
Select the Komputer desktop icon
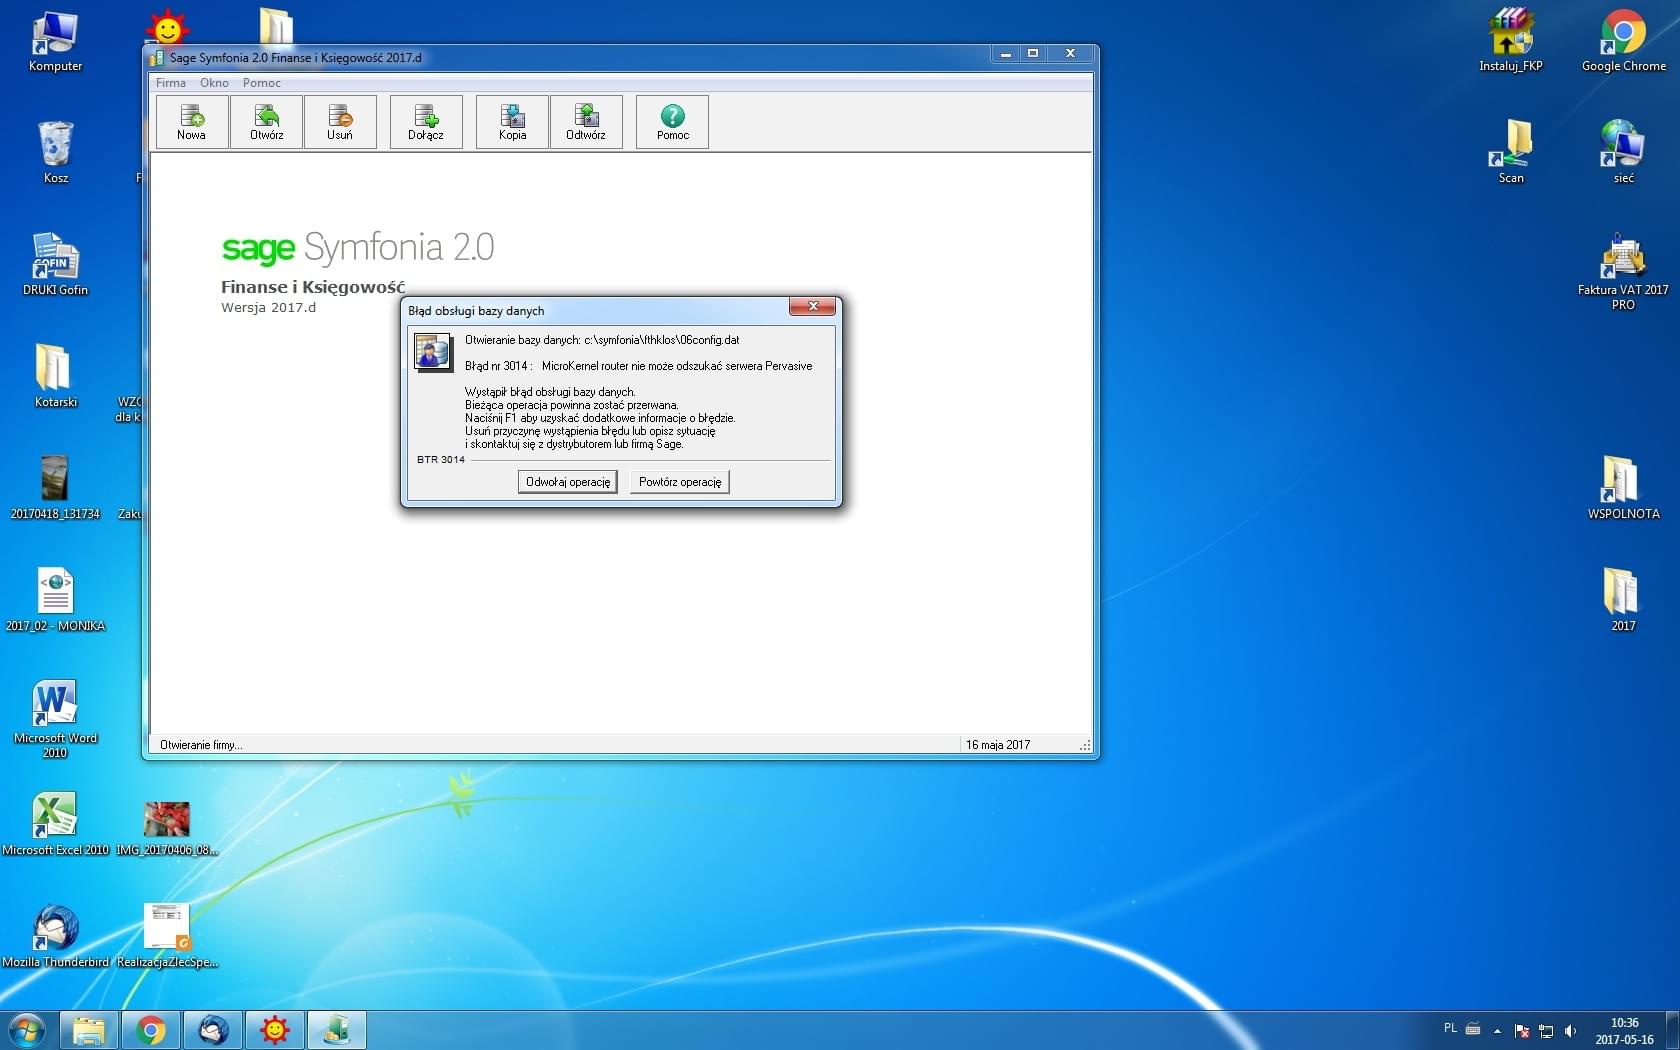click(55, 42)
